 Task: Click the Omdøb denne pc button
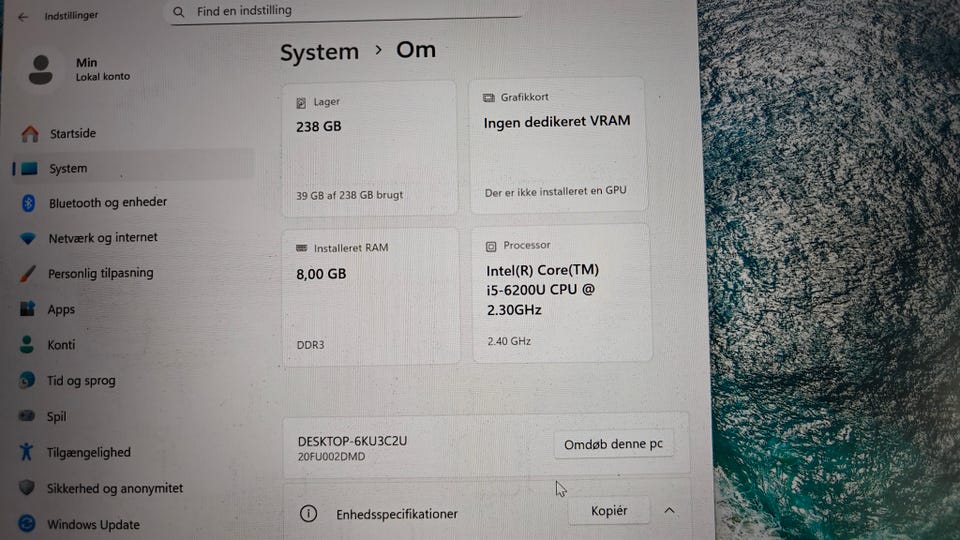click(613, 444)
